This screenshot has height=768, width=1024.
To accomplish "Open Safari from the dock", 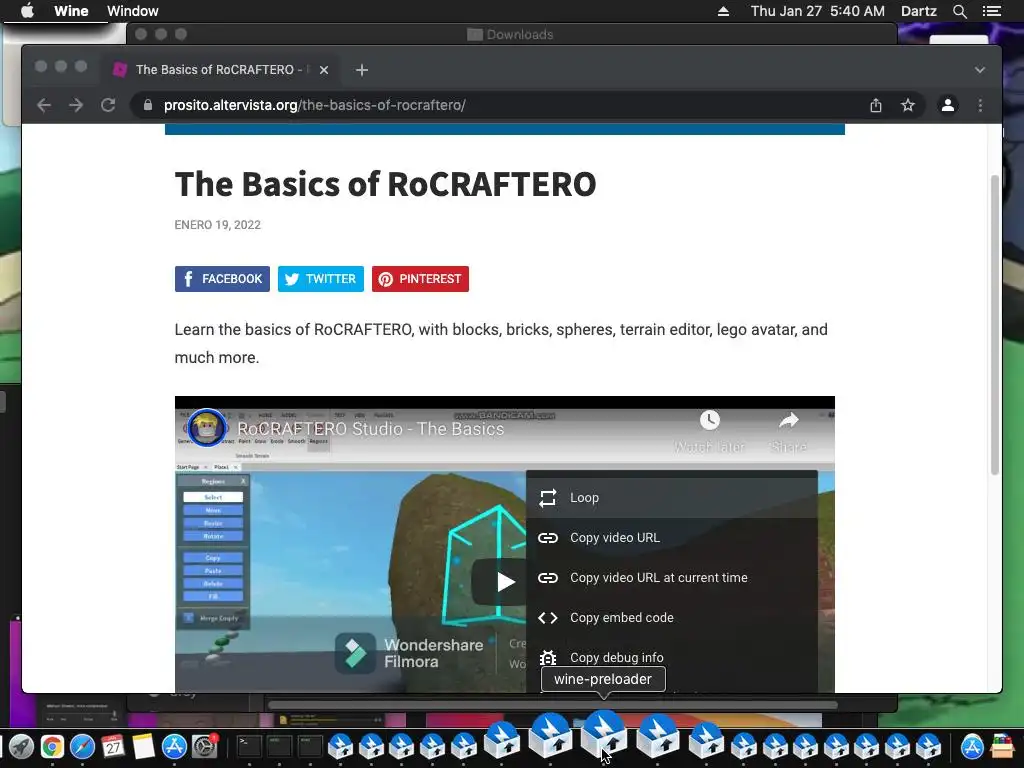I will (x=82, y=746).
